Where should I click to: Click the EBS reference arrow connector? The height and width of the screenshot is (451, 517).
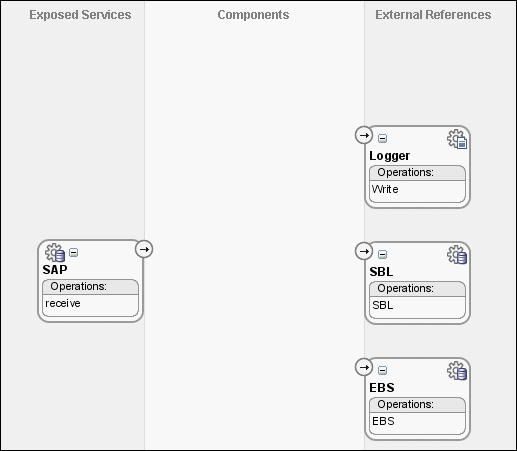pyautogui.click(x=364, y=367)
